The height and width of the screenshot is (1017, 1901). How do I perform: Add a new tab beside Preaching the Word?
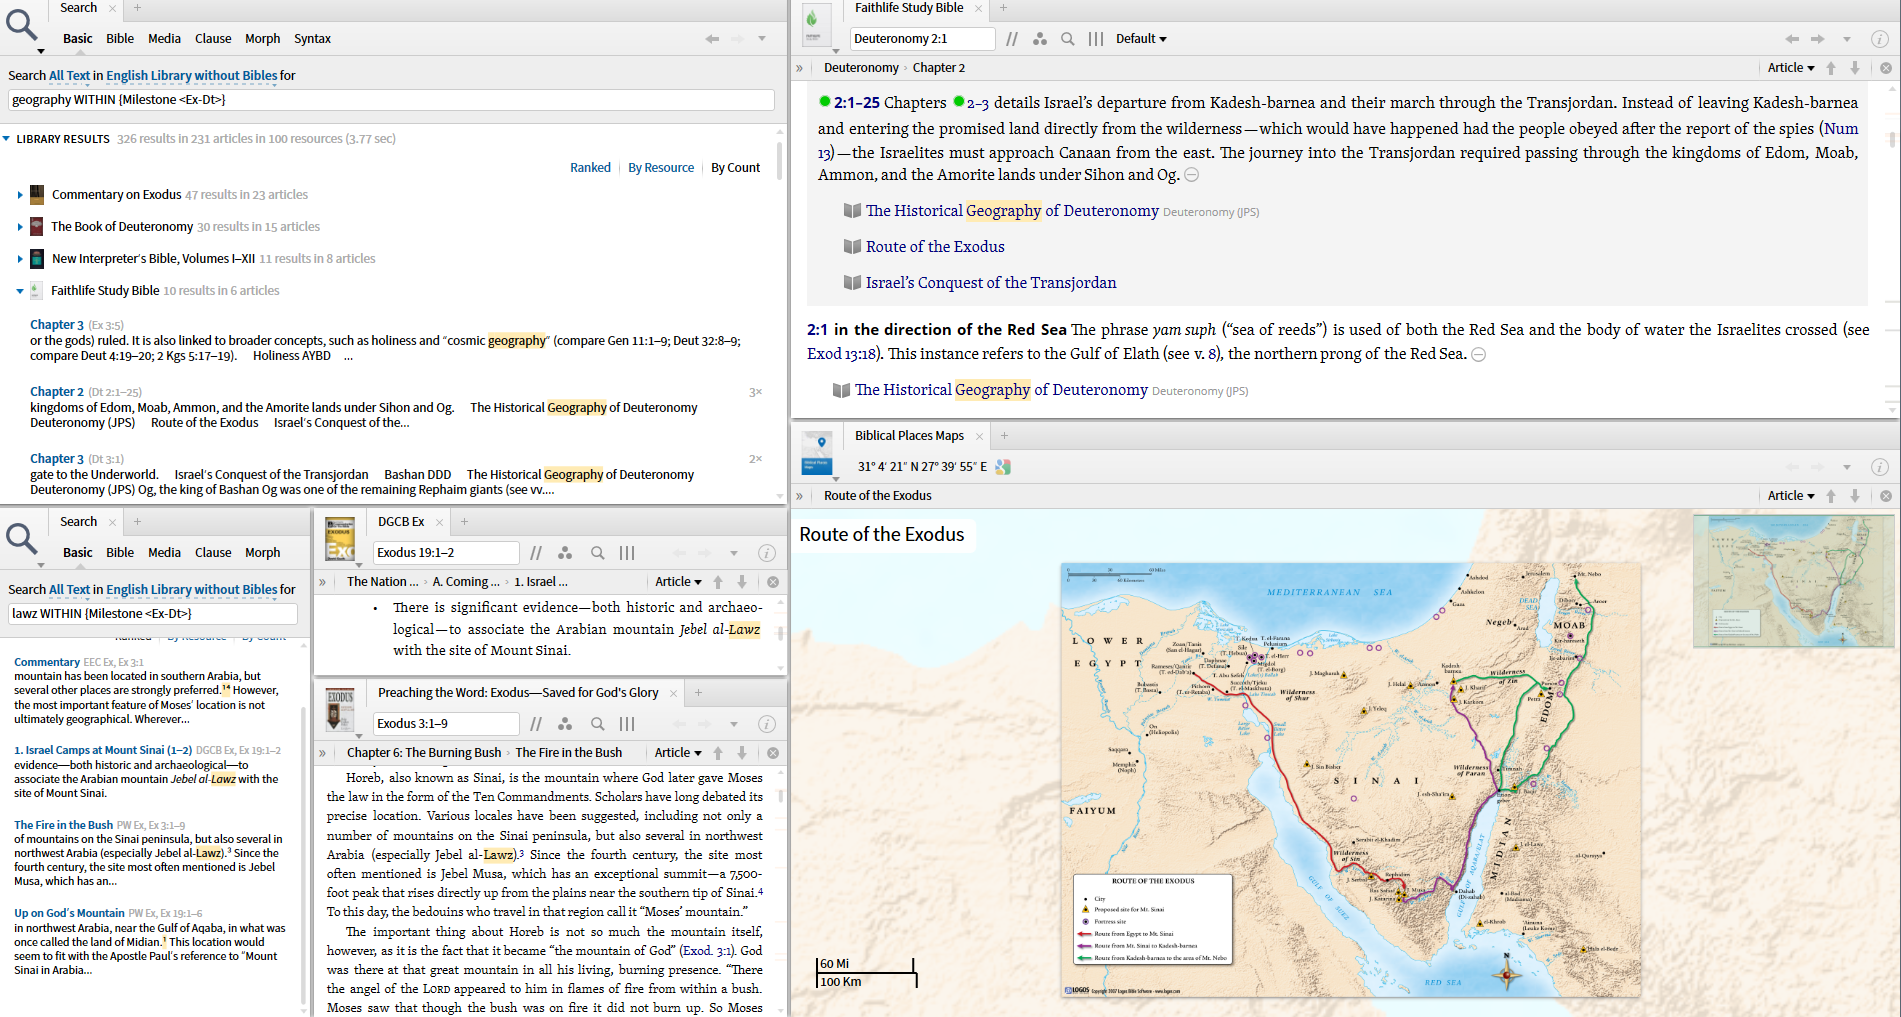pyautogui.click(x=698, y=693)
